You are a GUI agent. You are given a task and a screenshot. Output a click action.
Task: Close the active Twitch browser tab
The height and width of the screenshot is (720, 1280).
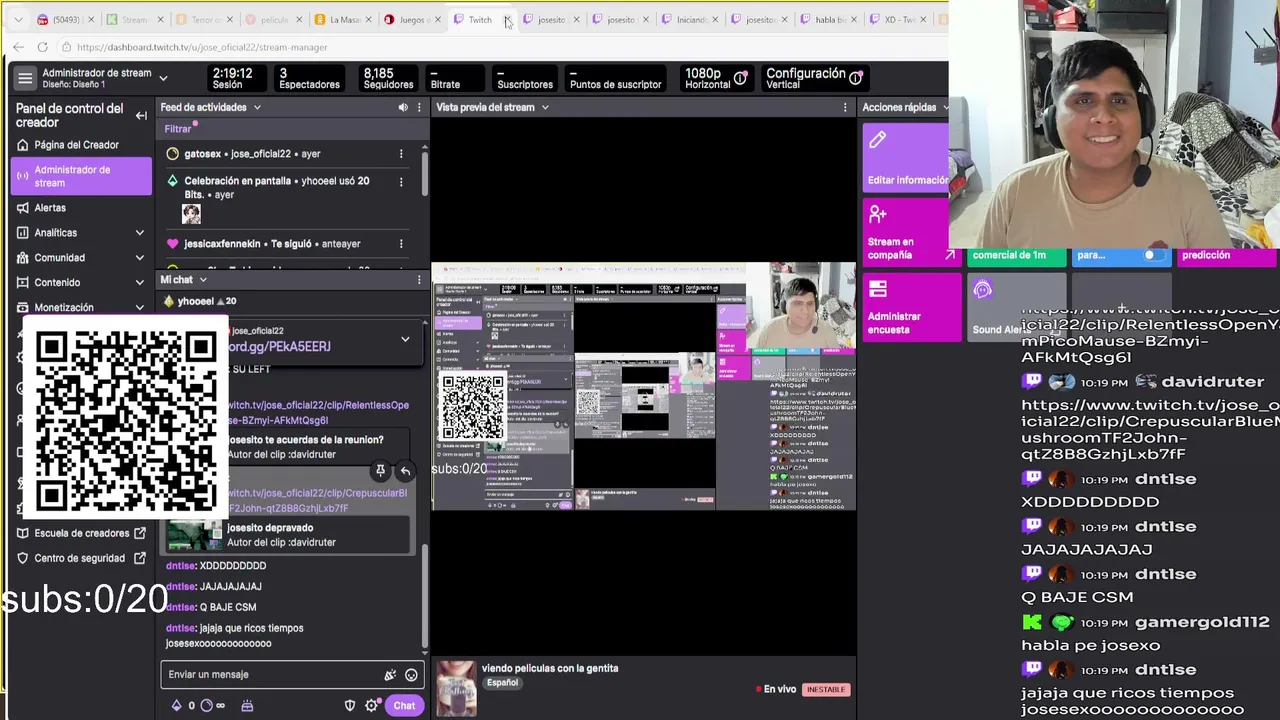click(508, 20)
